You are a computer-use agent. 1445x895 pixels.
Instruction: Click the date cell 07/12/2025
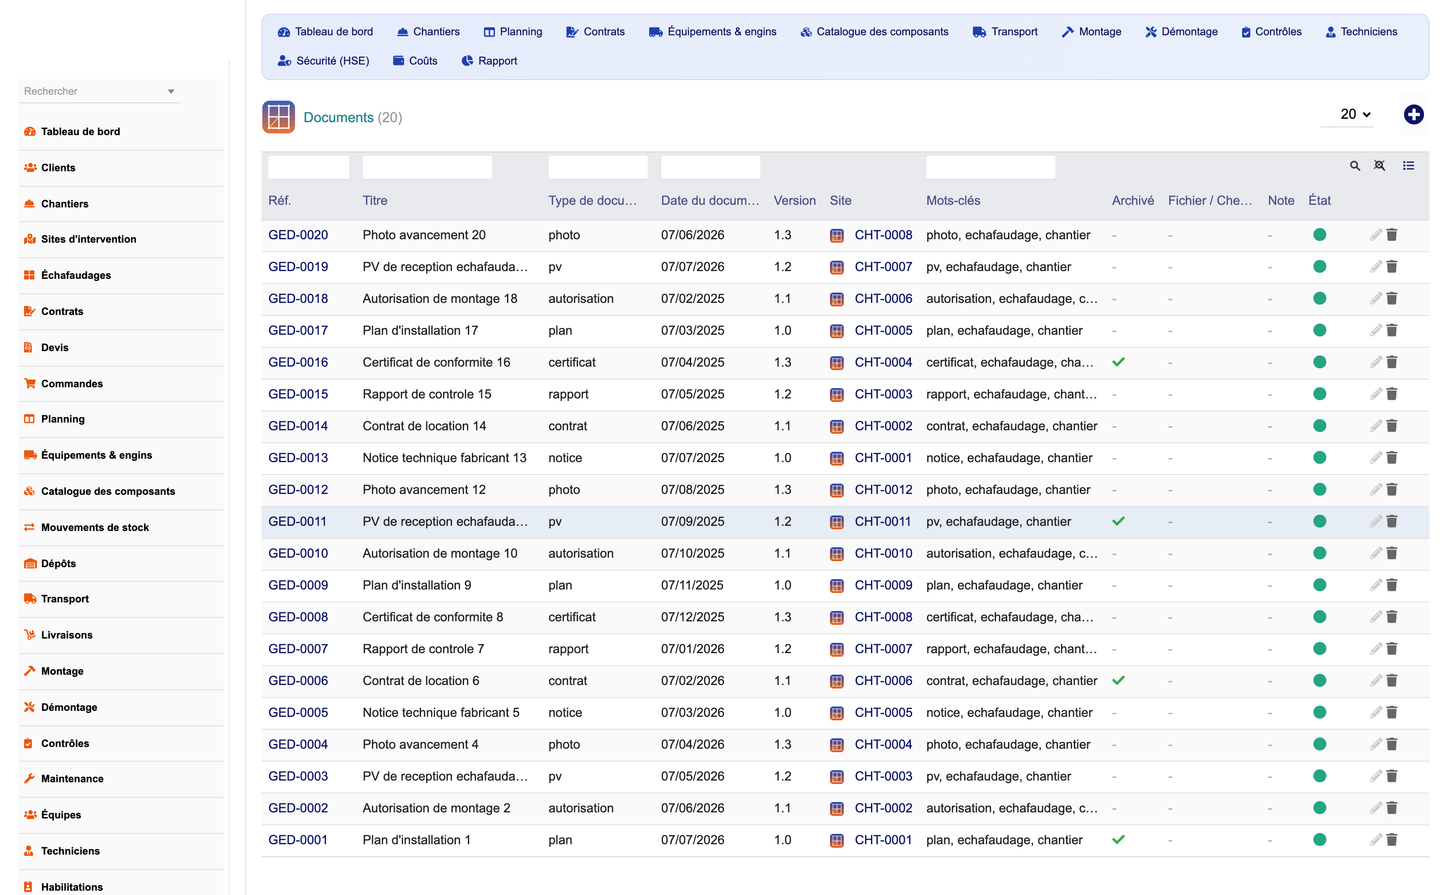pos(693,617)
